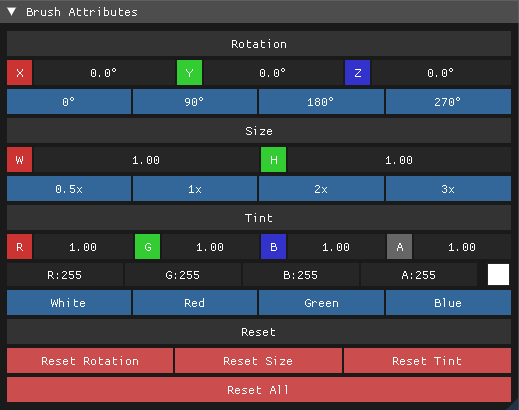
Task: Select the blue tint 1.00 field
Action: (336, 247)
